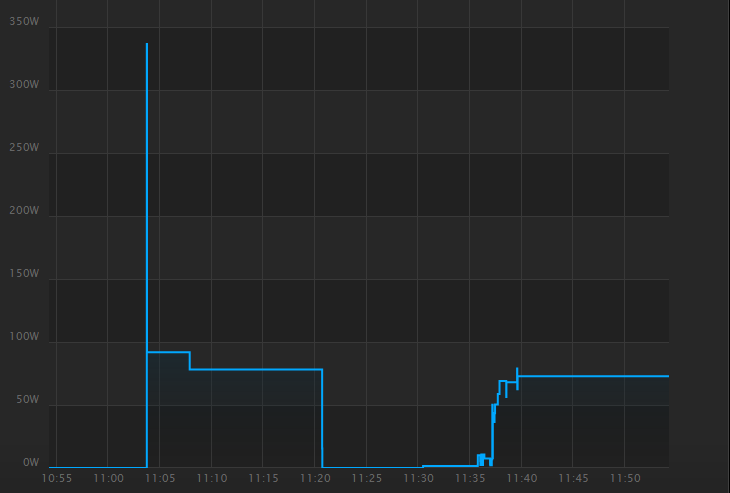Click the 350W y-axis label
The image size is (730, 493).
(23, 21)
